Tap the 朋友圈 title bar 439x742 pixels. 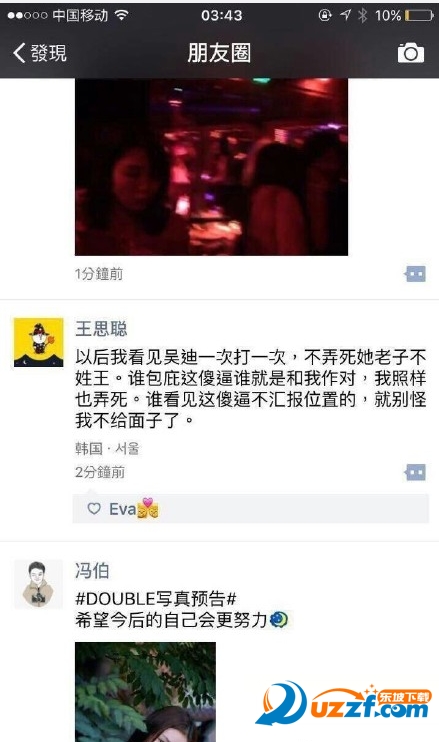coord(219,53)
